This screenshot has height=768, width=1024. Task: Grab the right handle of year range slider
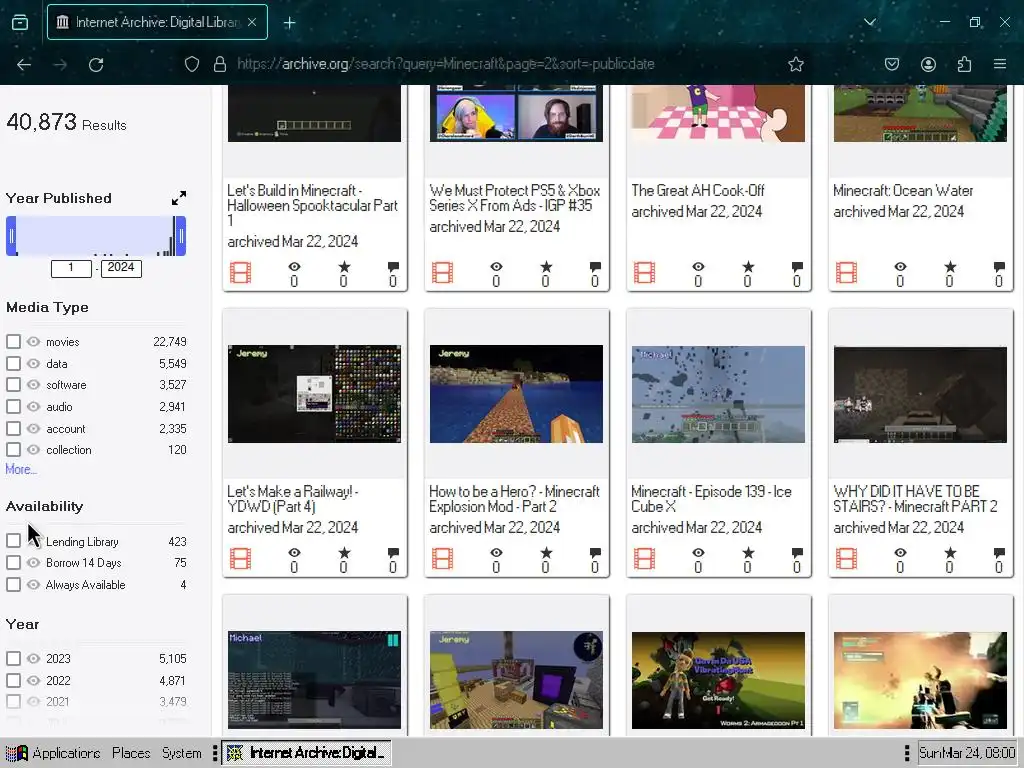181,236
